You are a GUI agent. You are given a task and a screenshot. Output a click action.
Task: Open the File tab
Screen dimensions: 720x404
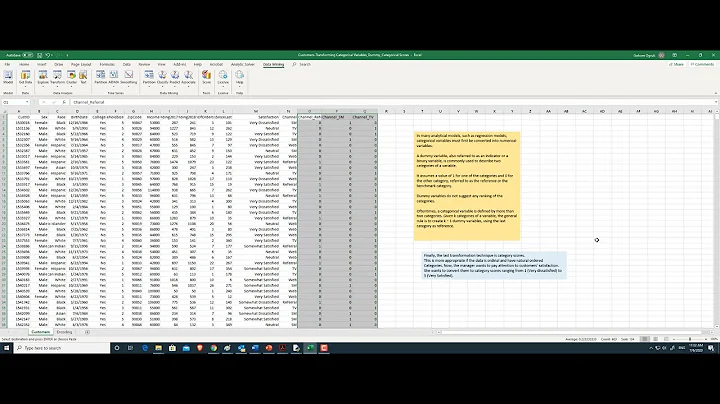tap(7, 65)
